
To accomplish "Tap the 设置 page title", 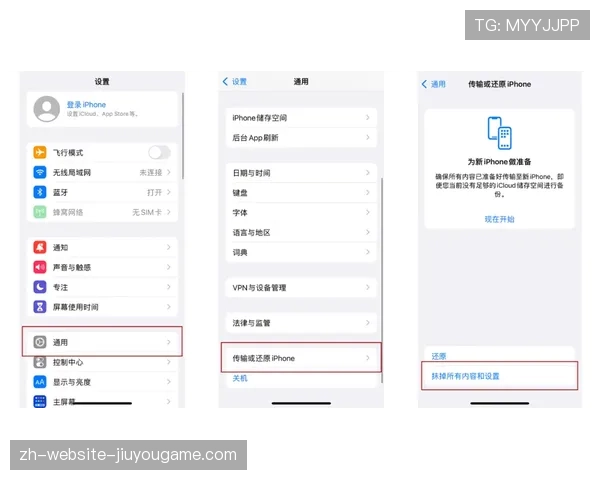I will click(102, 82).
